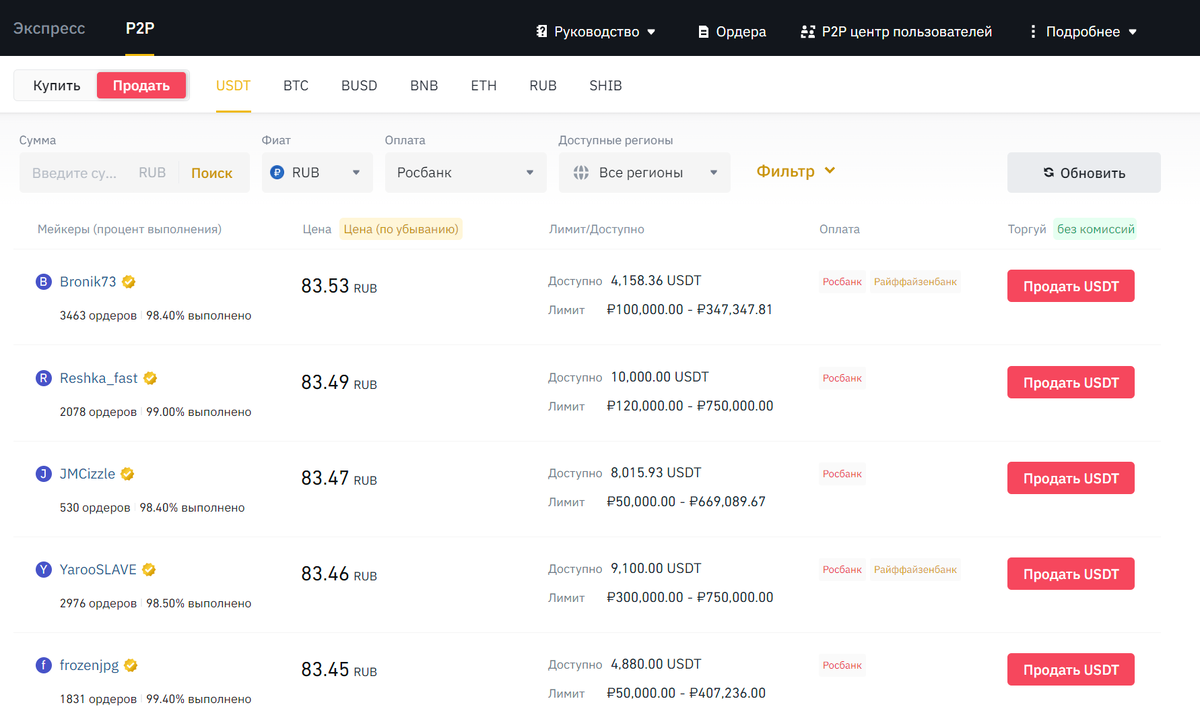1200x728 pixels.
Task: Click limit ₽300,000.00 - ₽750,000.00
Action: click(690, 597)
